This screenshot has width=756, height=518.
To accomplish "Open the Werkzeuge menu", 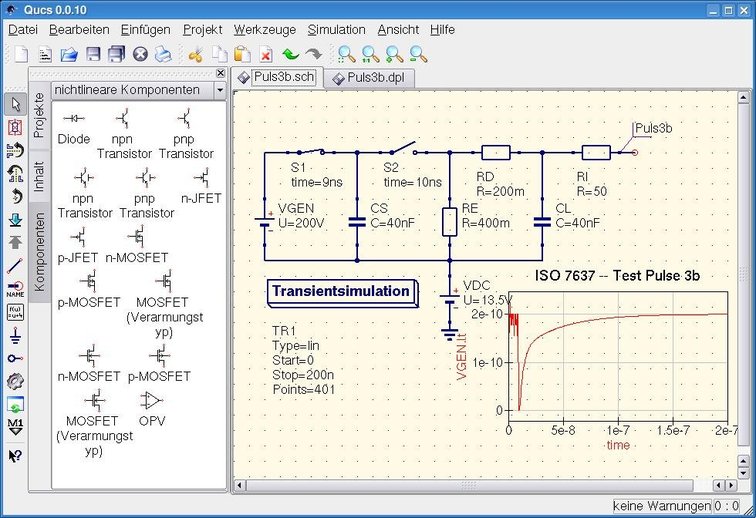I will point(264,30).
